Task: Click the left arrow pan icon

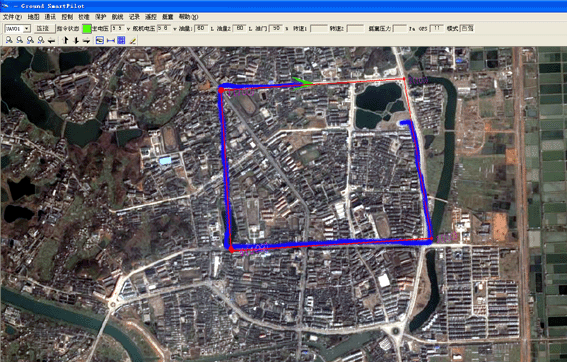Action: 52,41
